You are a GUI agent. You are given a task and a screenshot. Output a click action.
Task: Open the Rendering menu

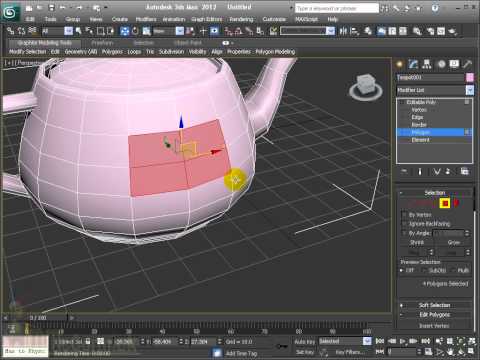(241, 19)
